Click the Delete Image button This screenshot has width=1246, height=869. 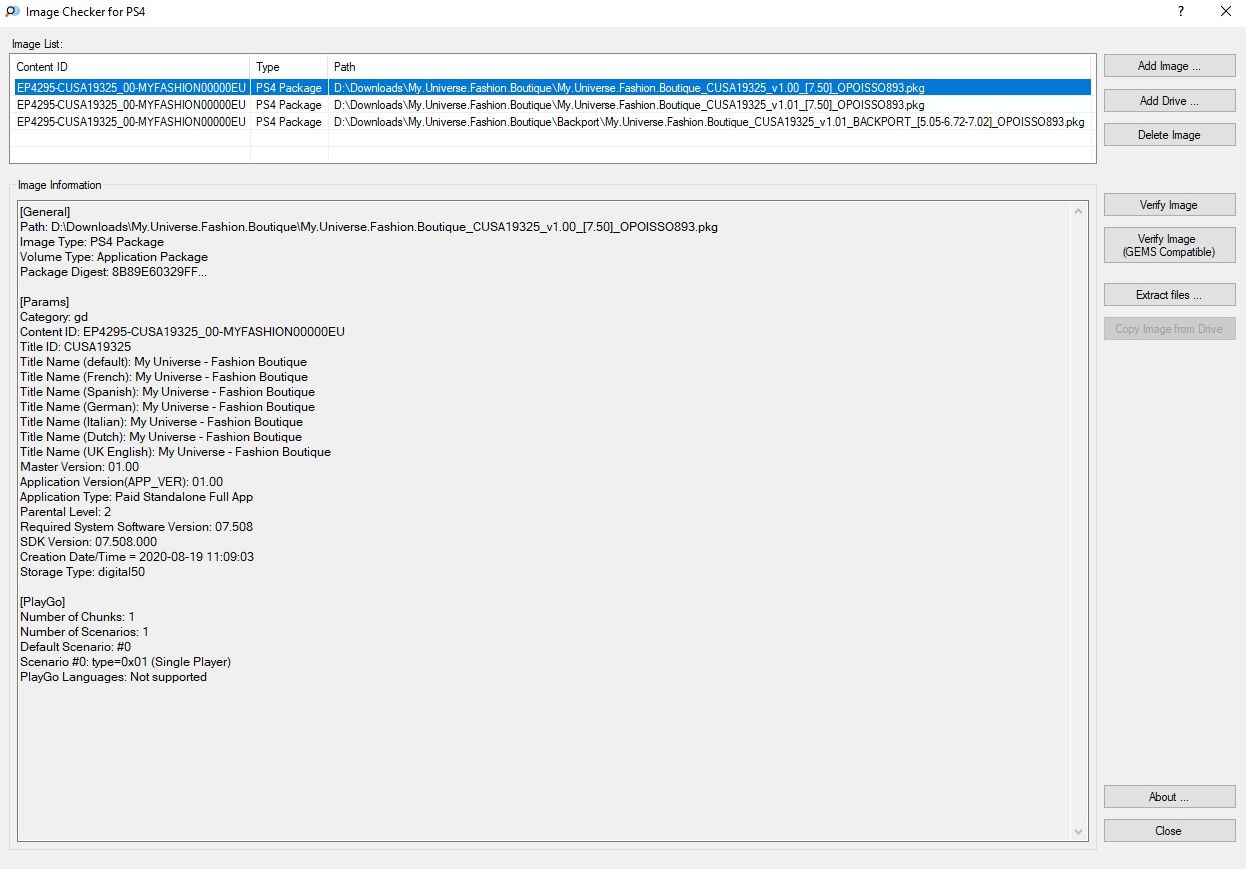pos(1169,135)
